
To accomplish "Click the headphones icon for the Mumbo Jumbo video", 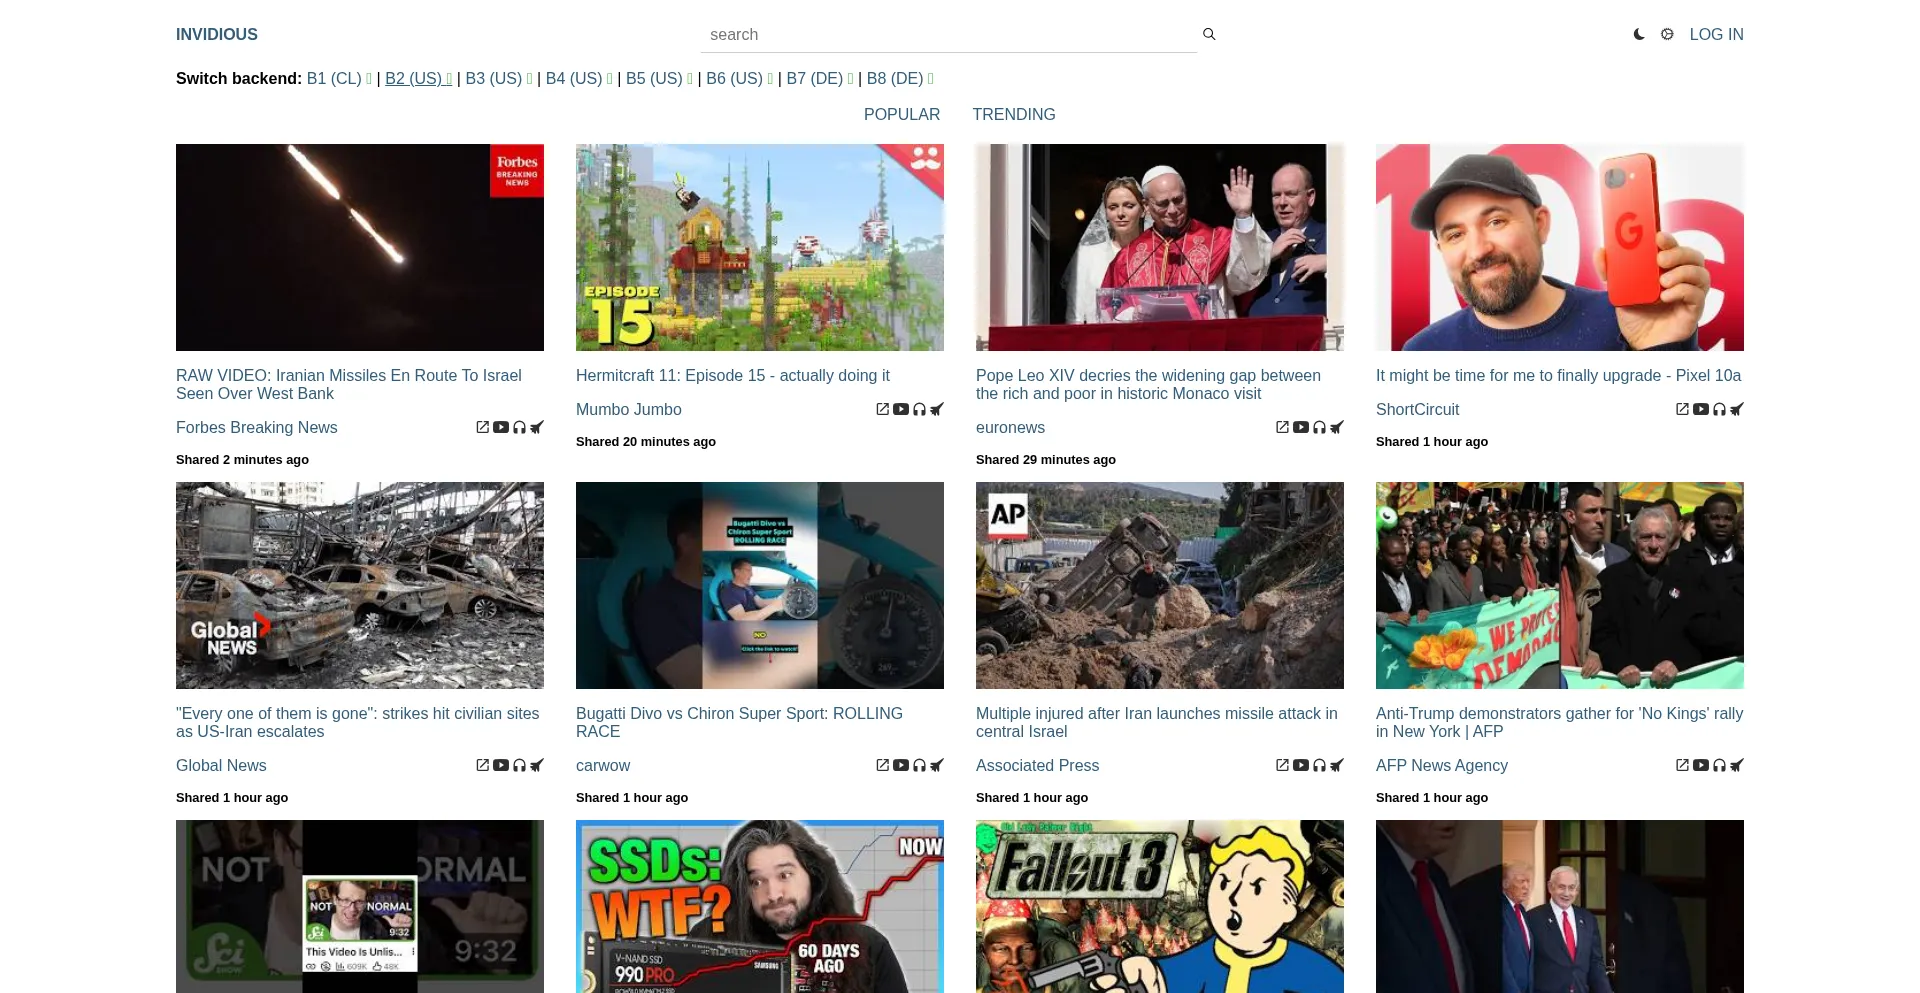I will (919, 409).
